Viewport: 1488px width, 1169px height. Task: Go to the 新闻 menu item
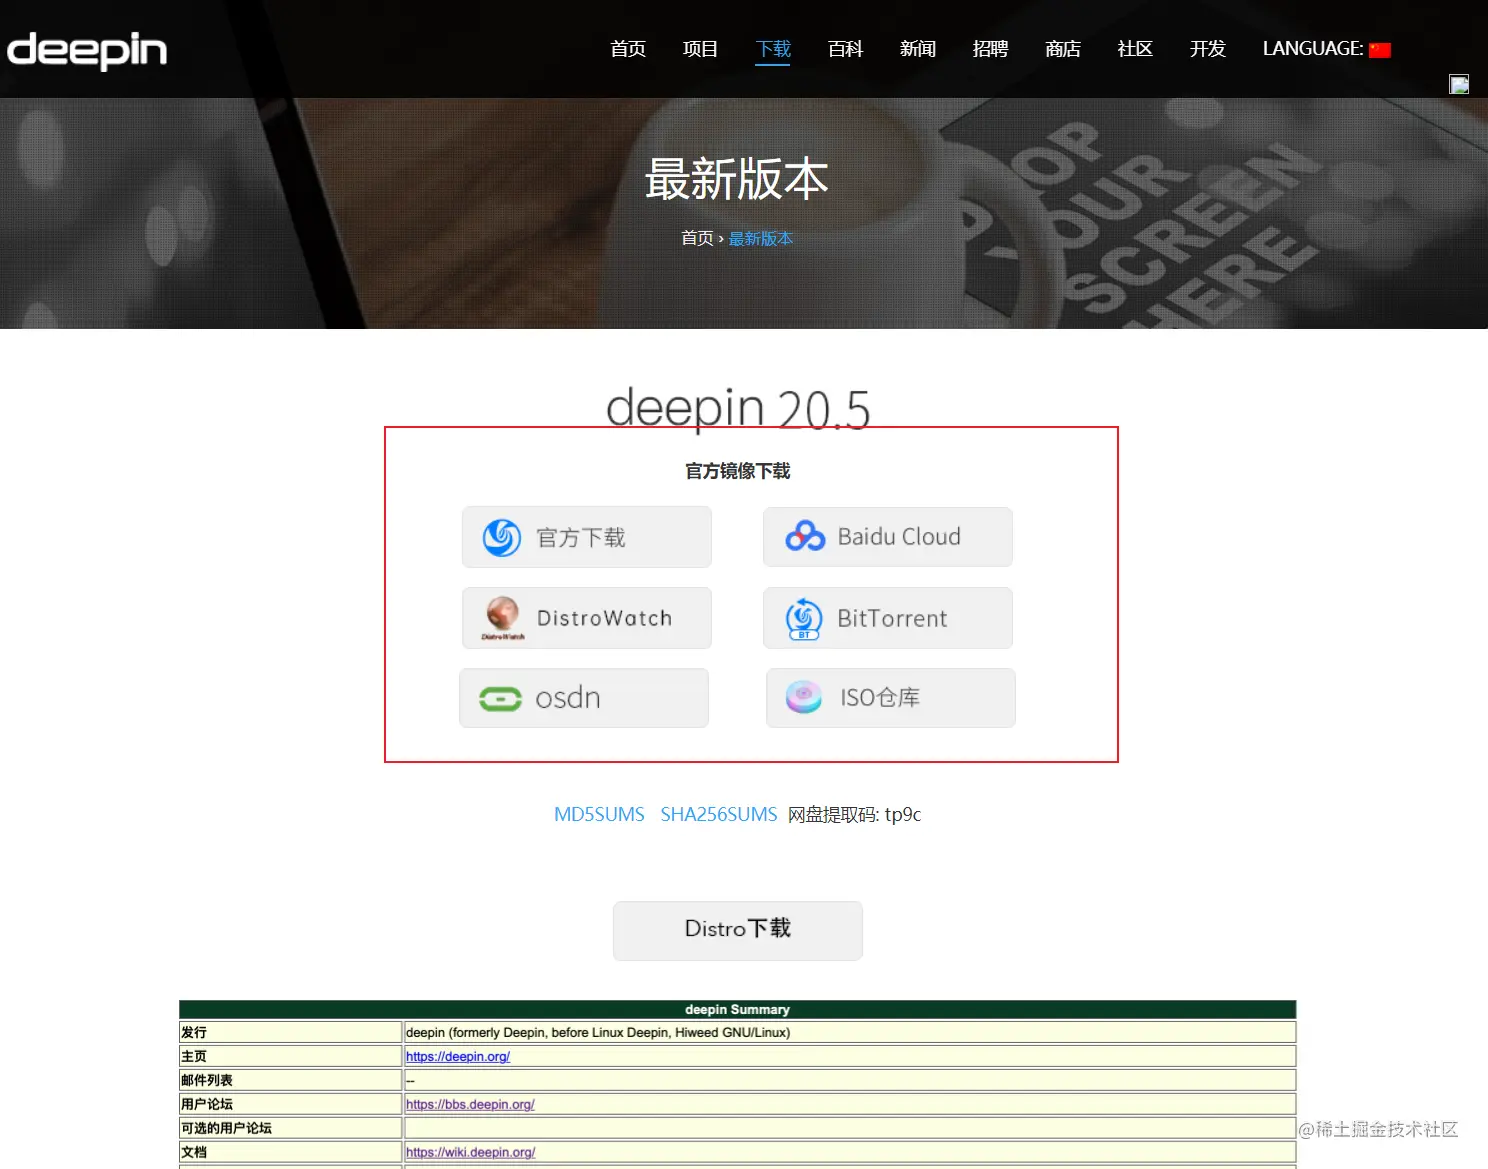[x=918, y=49]
